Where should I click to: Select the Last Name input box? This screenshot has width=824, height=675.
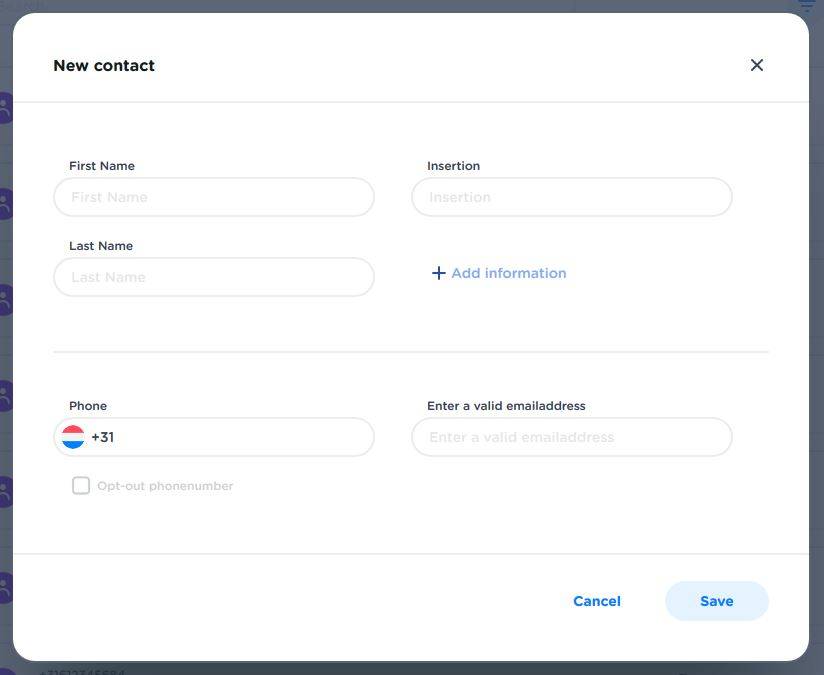pos(214,277)
